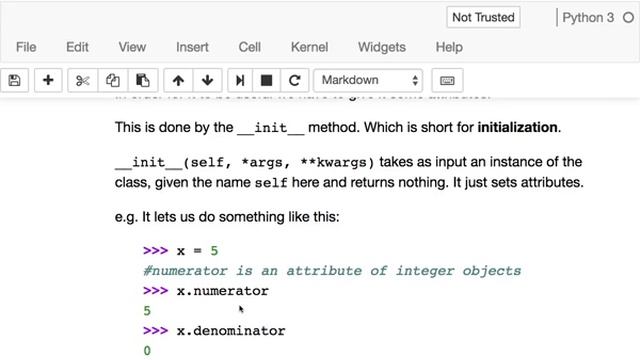
Task: Check the kernel idle indicator circle
Action: [x=629, y=18]
